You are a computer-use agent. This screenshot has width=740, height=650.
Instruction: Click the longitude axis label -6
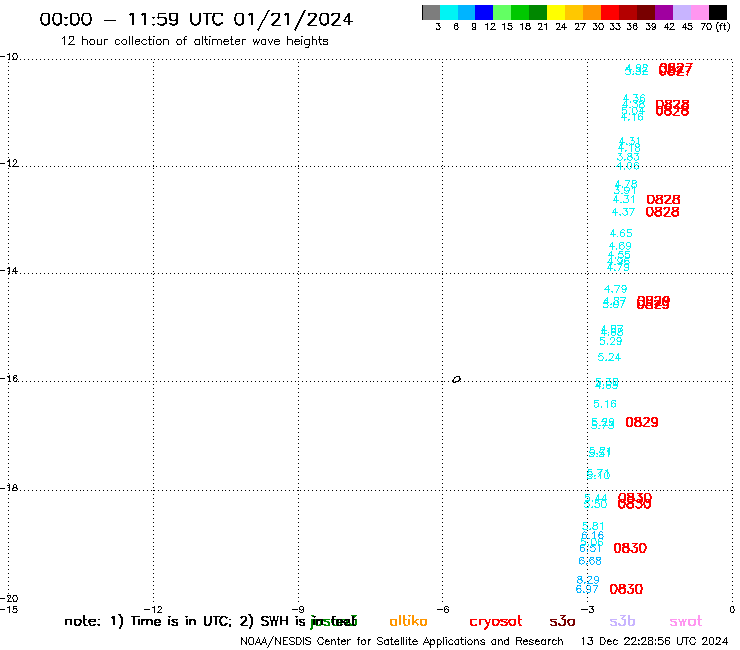click(442, 609)
